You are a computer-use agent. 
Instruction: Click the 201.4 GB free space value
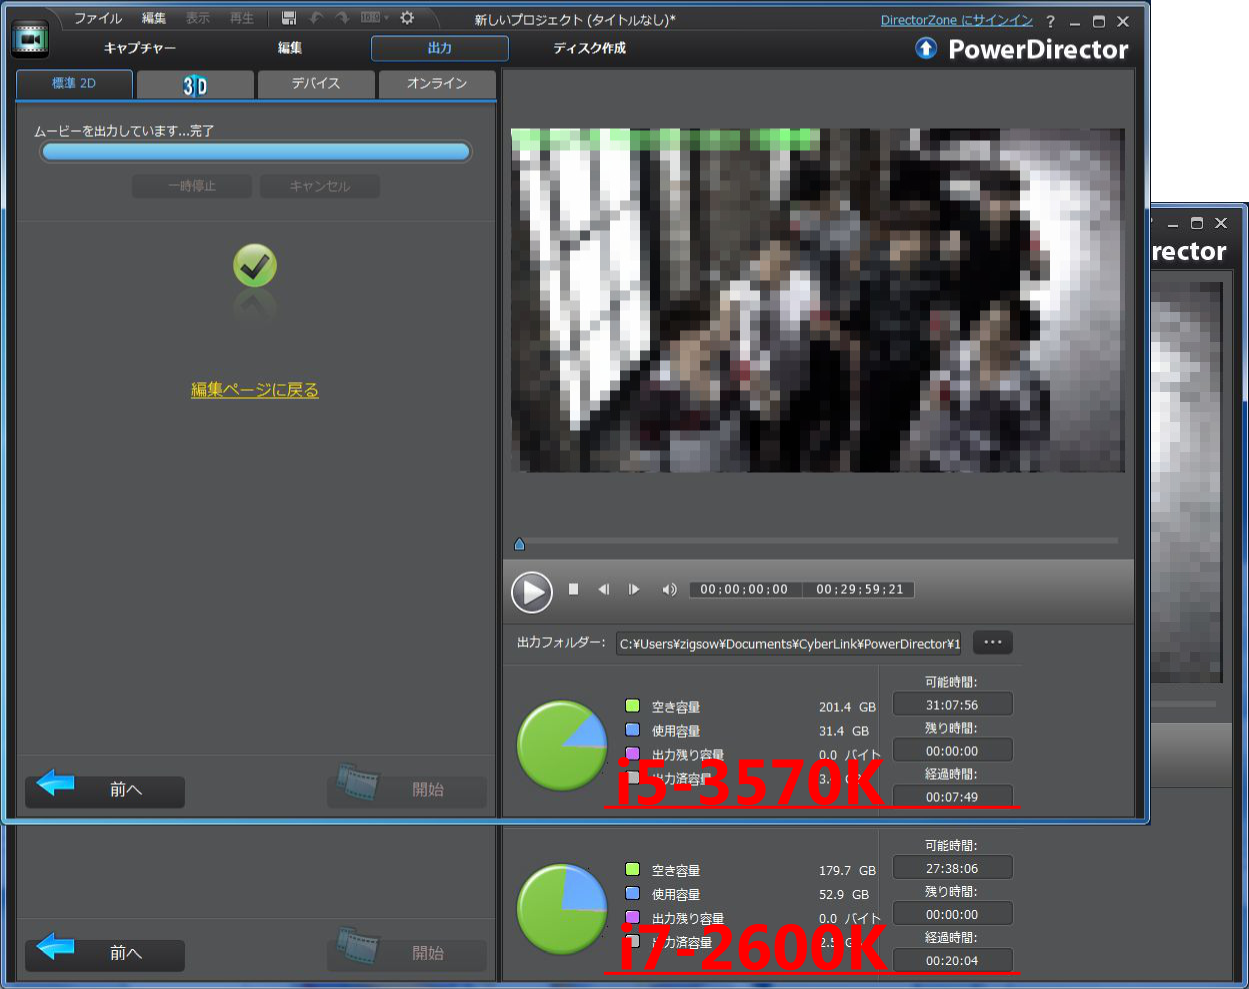coord(847,707)
